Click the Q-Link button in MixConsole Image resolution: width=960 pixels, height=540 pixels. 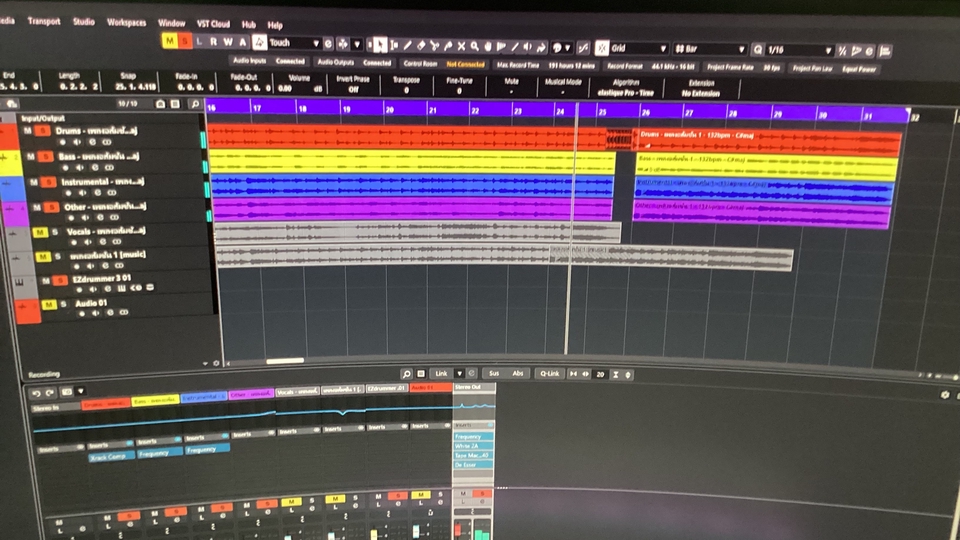[550, 373]
